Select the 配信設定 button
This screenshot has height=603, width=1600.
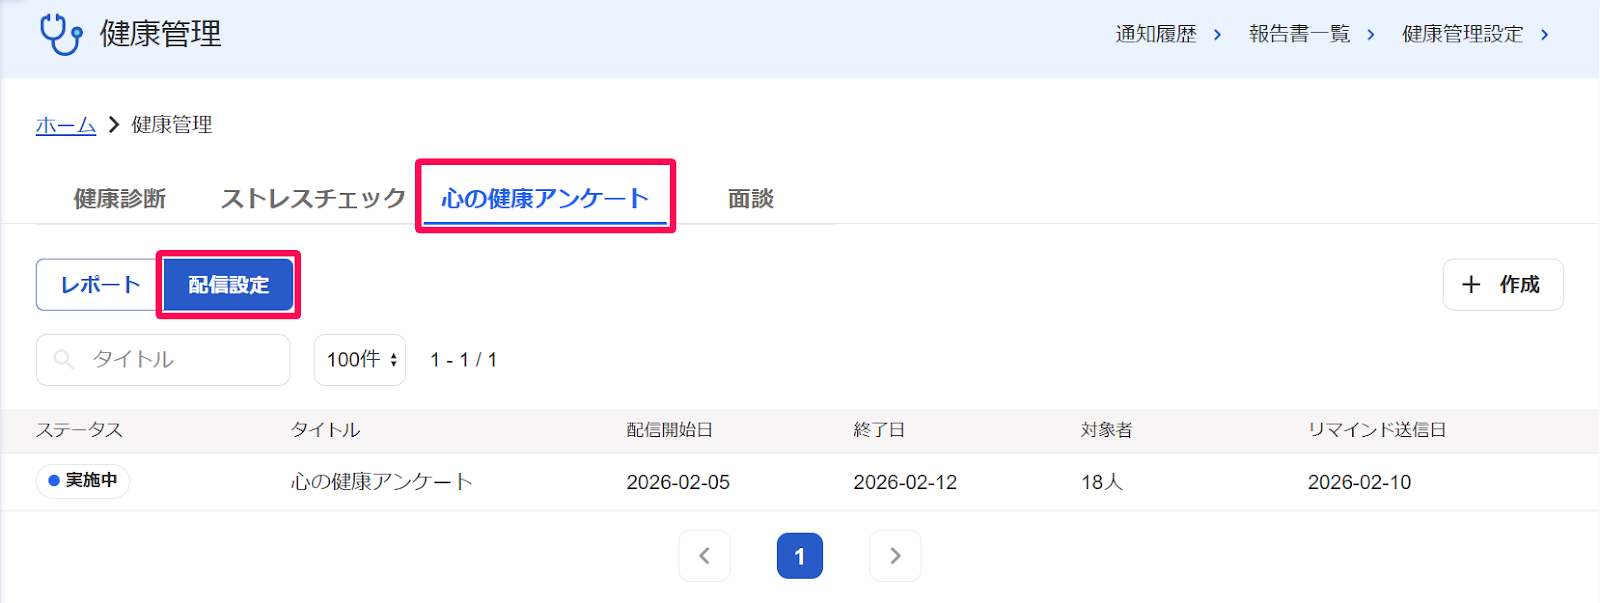pyautogui.click(x=229, y=285)
